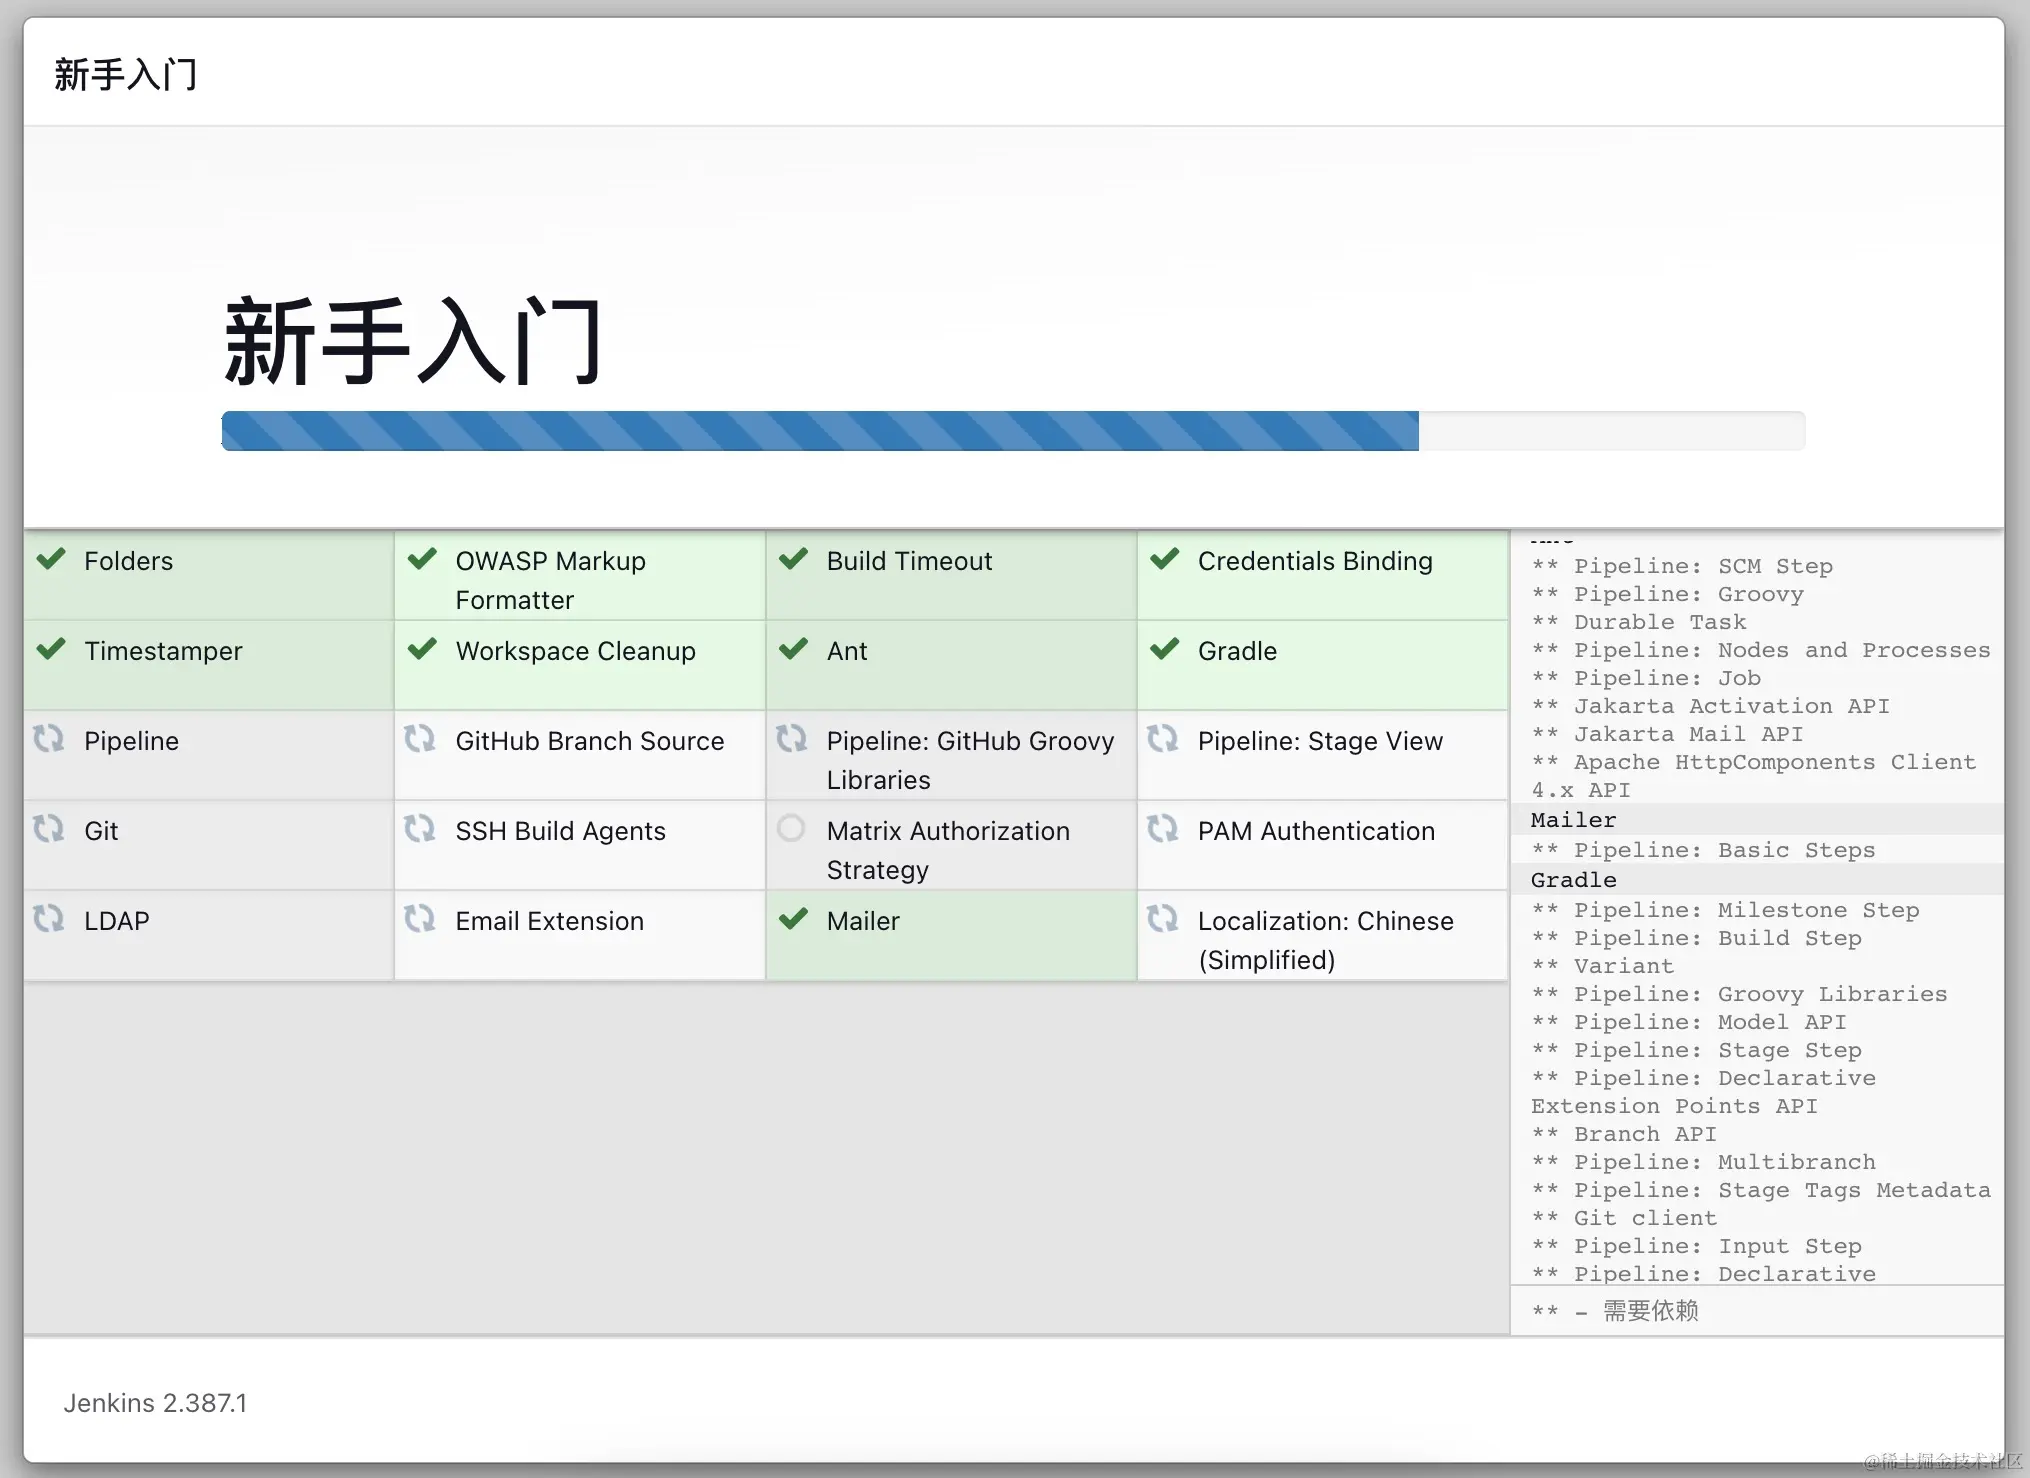Click the spinner icon next to LDAP
2030x1478 pixels.
click(49, 919)
